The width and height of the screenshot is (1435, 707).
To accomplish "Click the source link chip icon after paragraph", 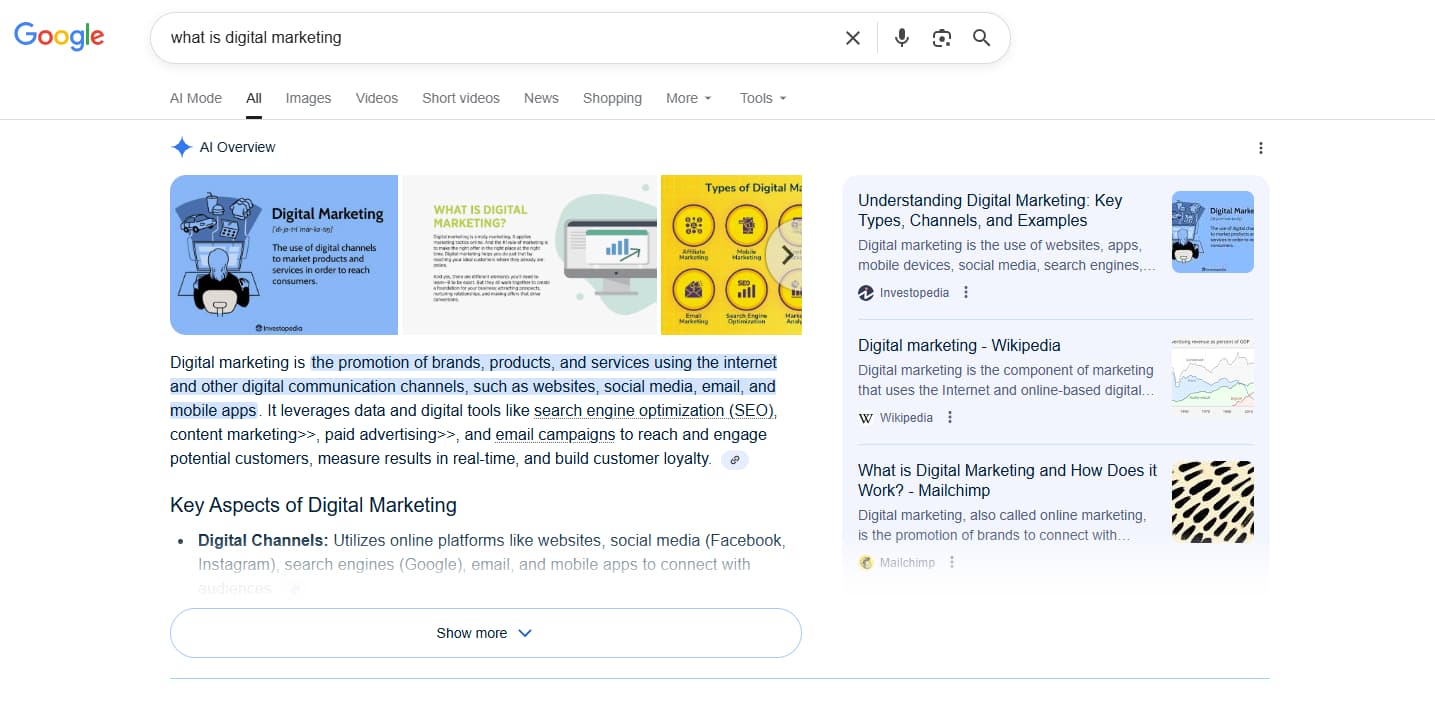I will [x=735, y=460].
